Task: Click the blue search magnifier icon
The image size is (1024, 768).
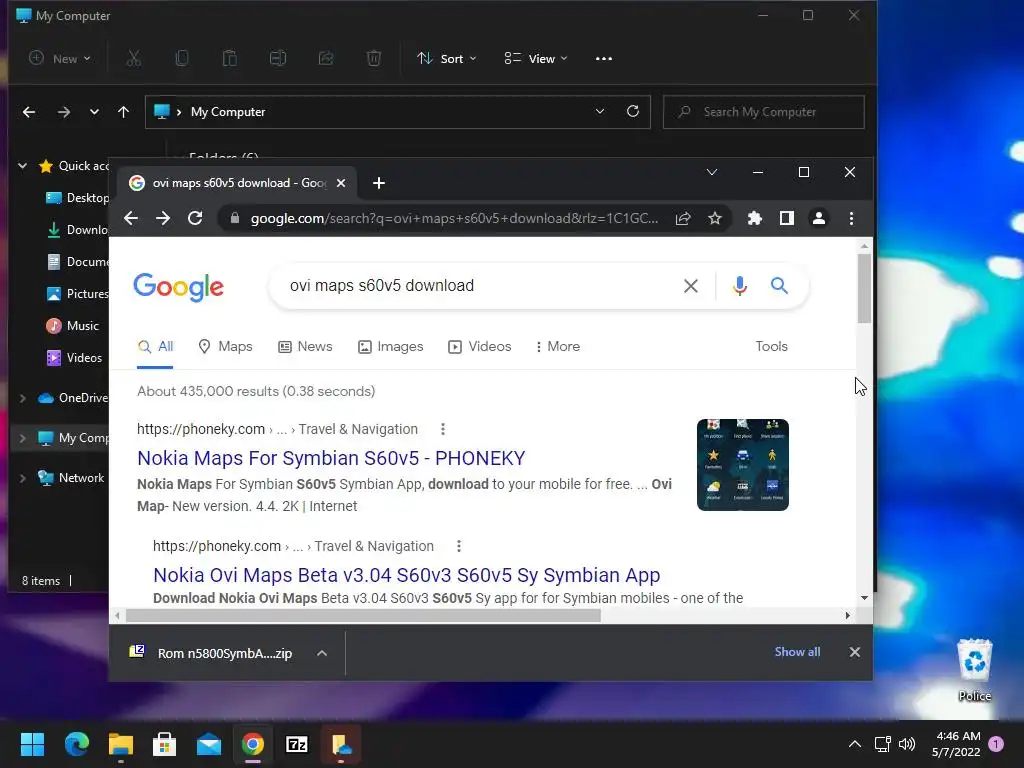Action: tap(779, 285)
